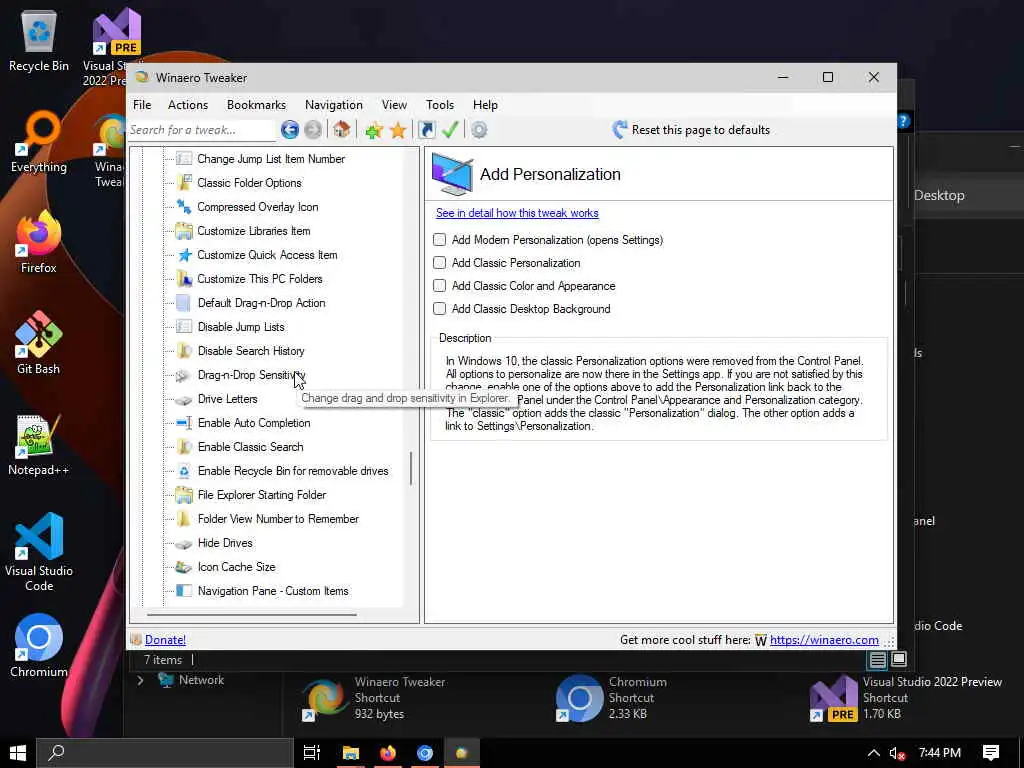The height and width of the screenshot is (768, 1024).
Task: Select Navigation Pane - Custom Items
Action: click(x=273, y=591)
